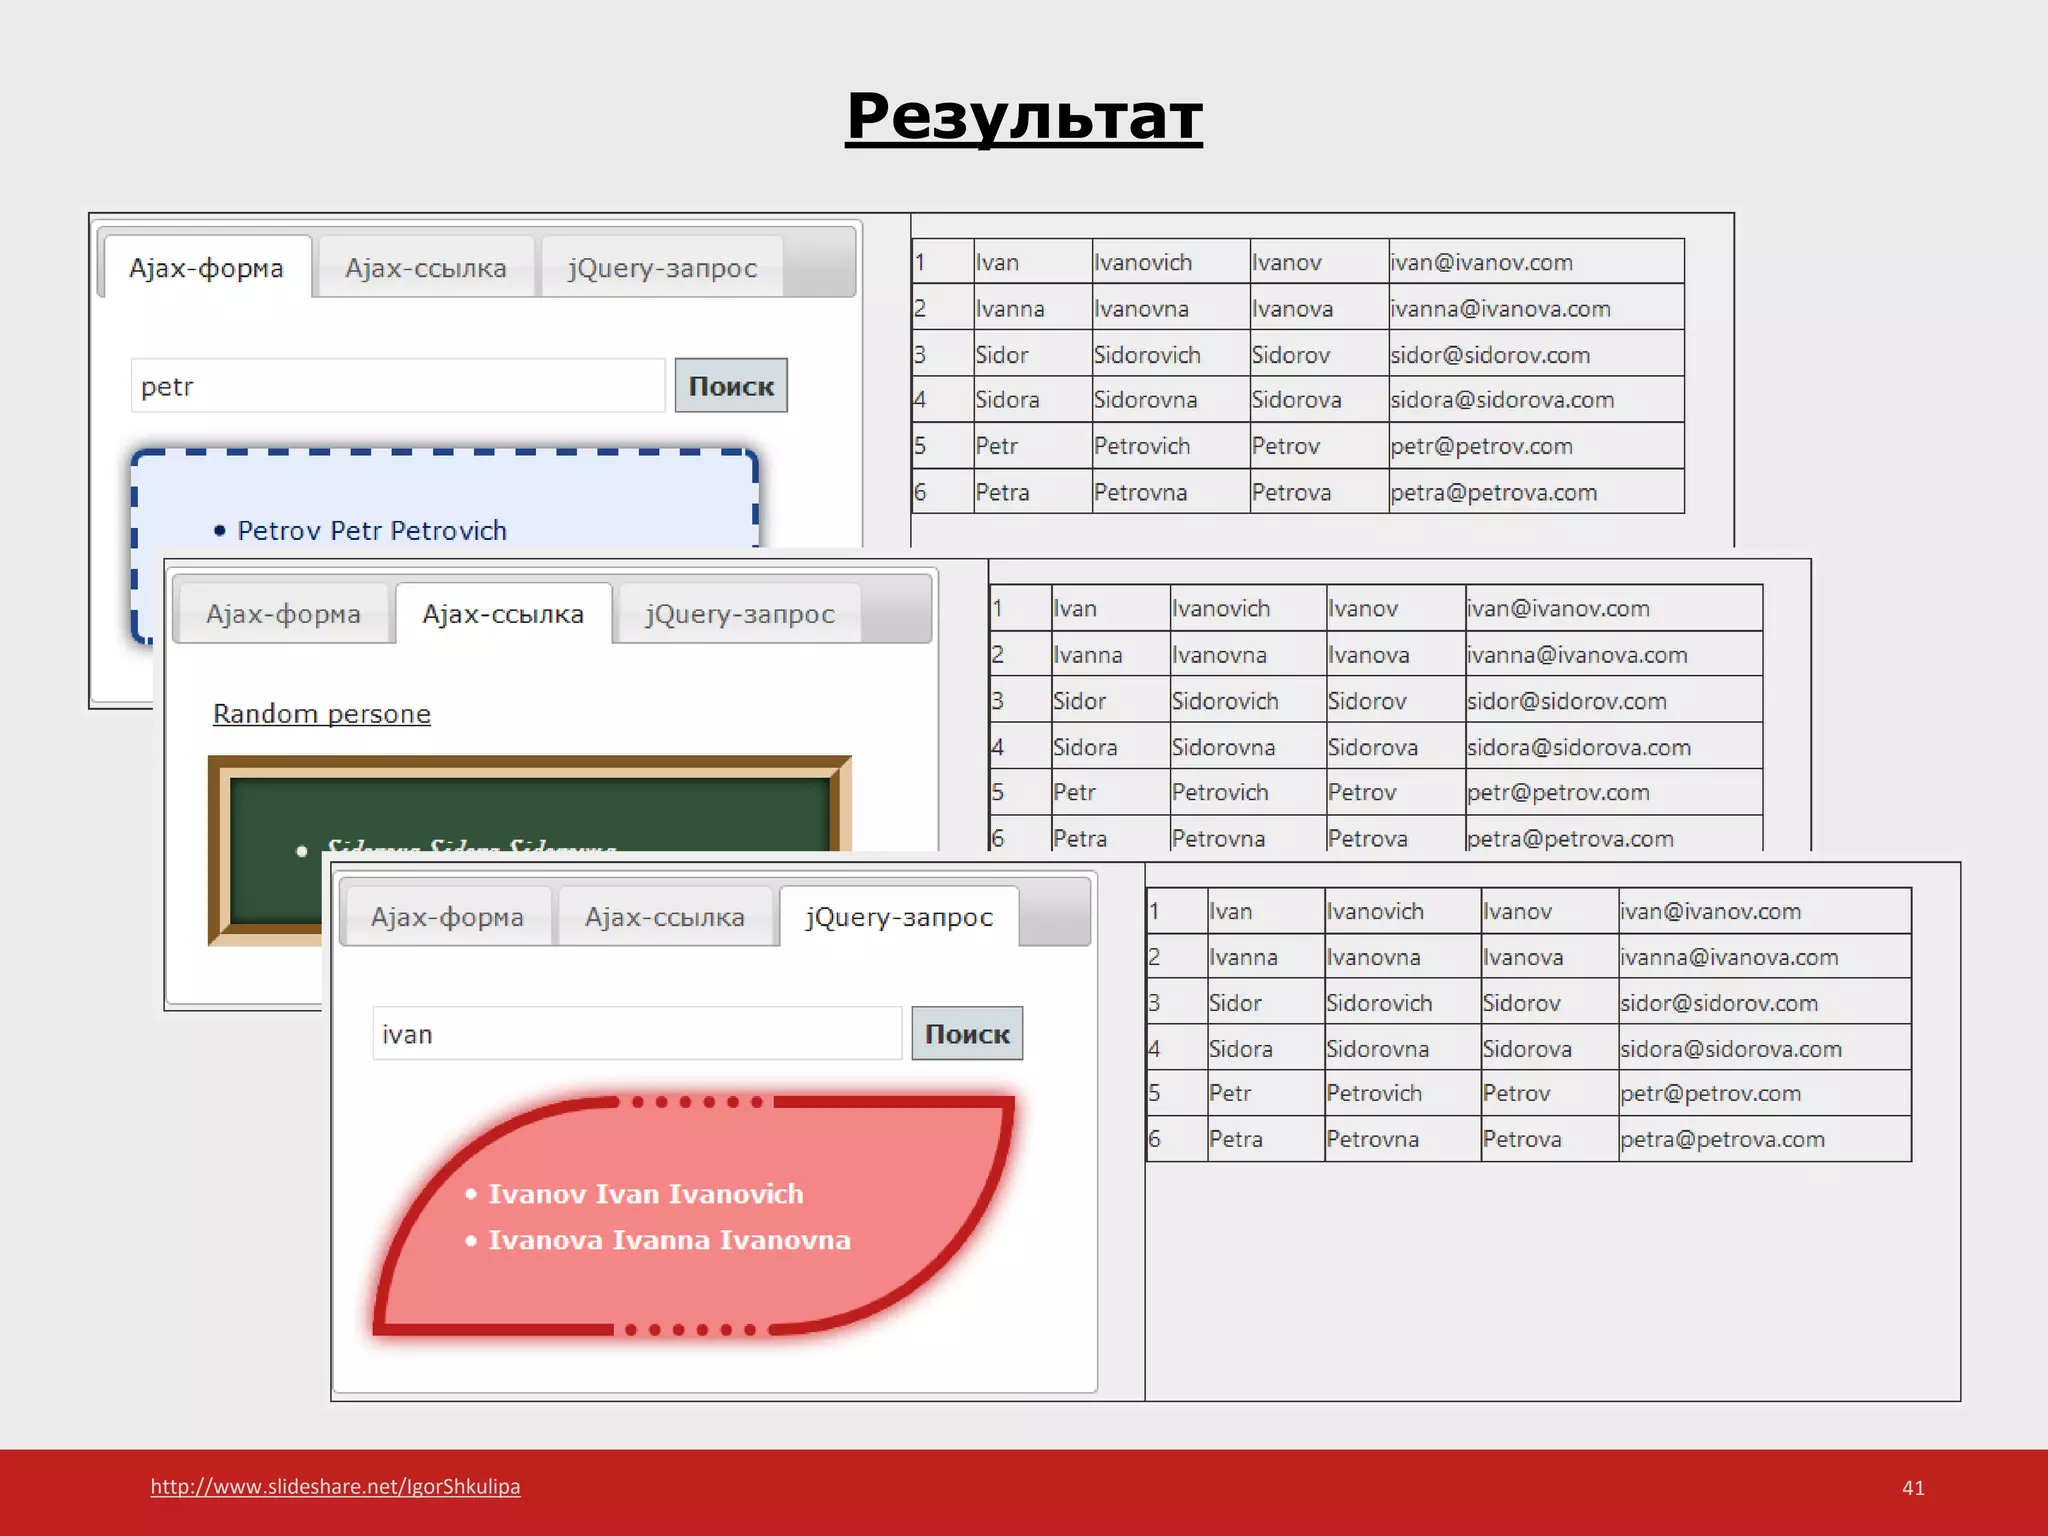Image resolution: width=2048 pixels, height=1536 pixels.
Task: Click result 'Petrov Petr Petrovich'
Action: pos(372,530)
